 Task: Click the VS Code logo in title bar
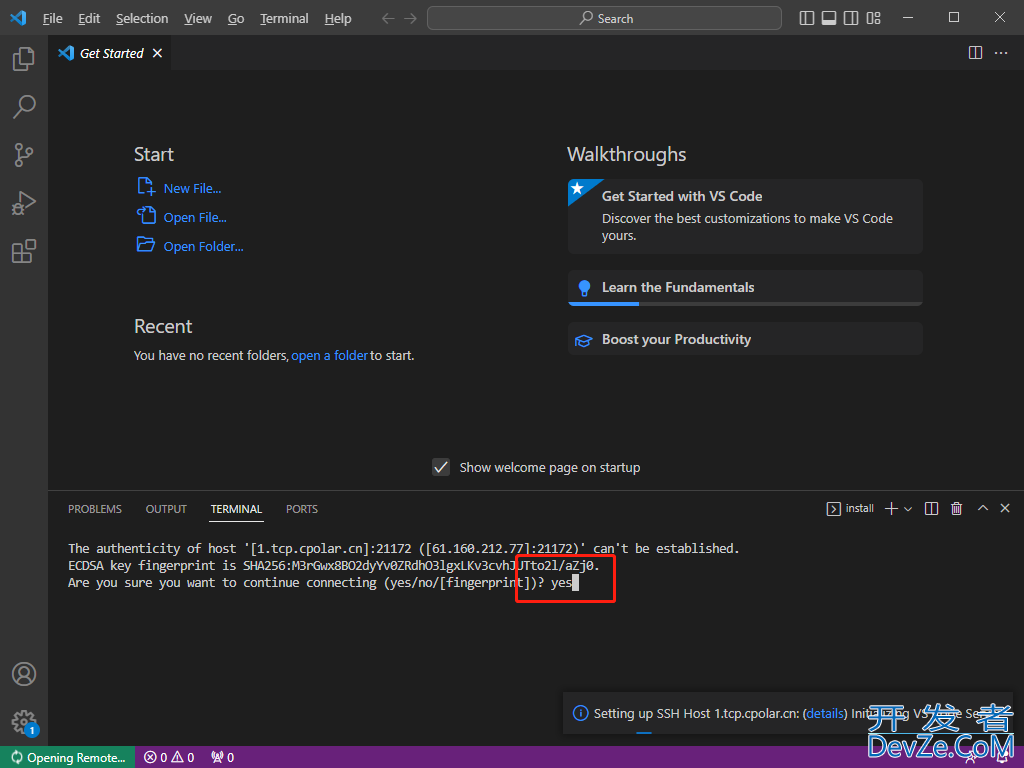[18, 18]
